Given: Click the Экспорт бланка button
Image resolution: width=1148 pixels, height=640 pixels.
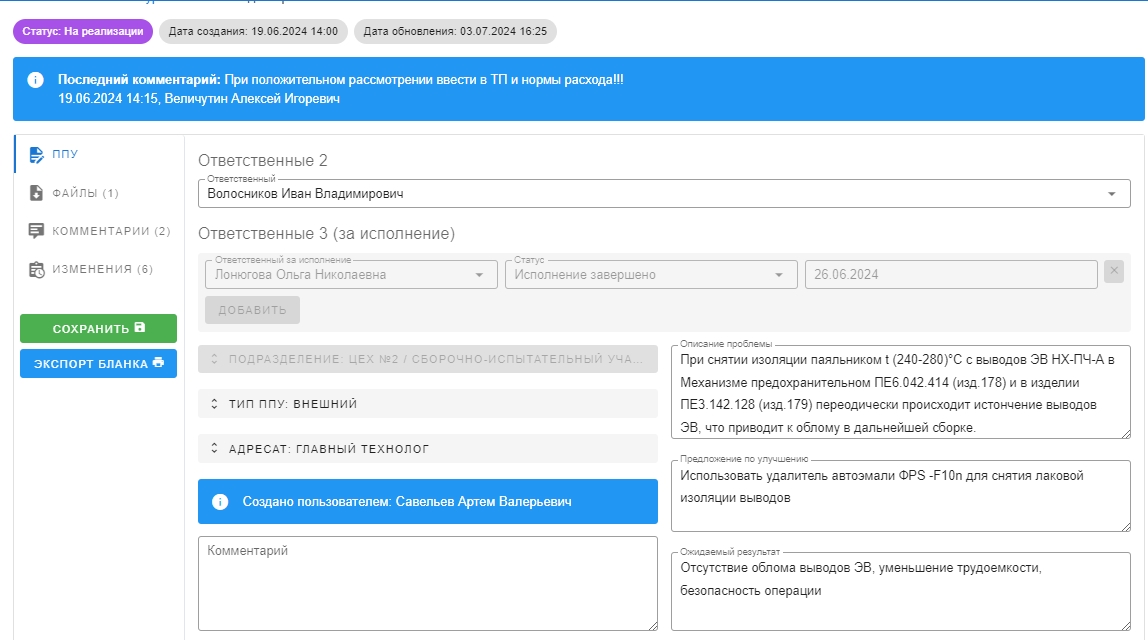Looking at the screenshot, I should click(98, 364).
